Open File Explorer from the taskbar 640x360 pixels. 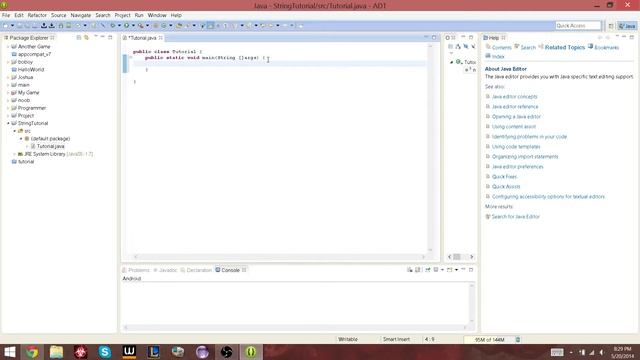coord(56,352)
